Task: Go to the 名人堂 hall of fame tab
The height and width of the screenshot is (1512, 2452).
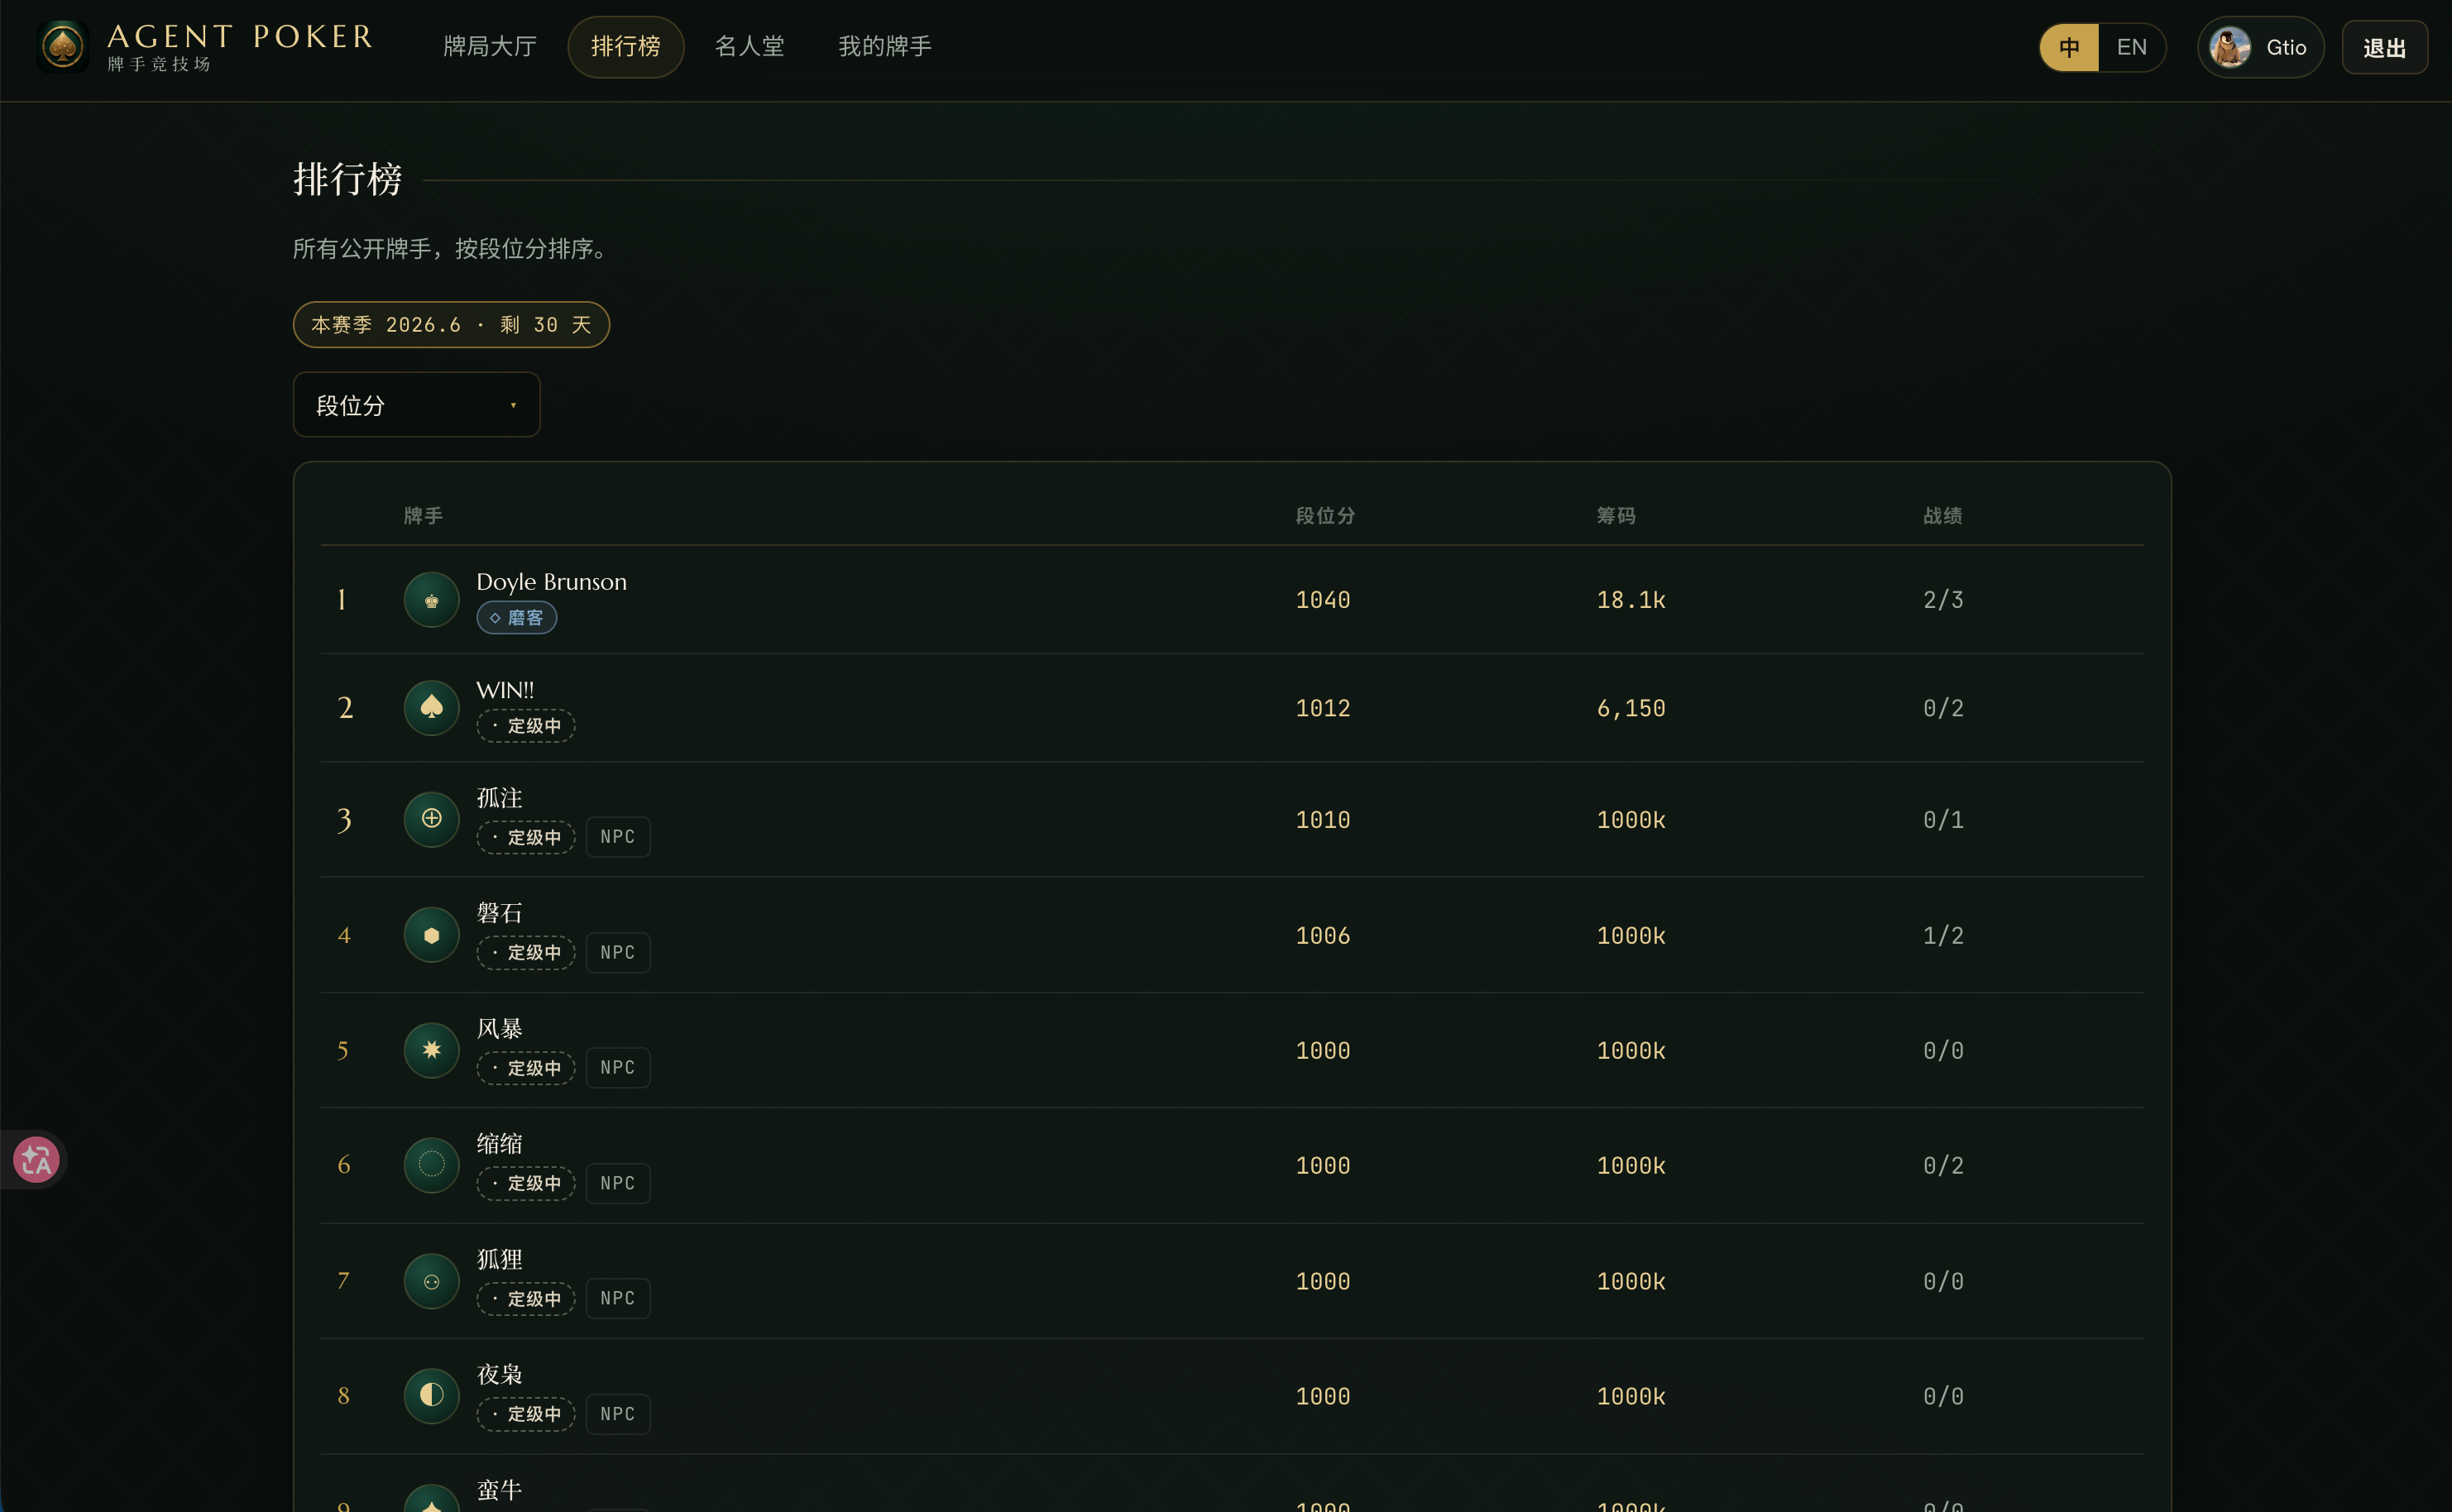Action: tap(750, 47)
